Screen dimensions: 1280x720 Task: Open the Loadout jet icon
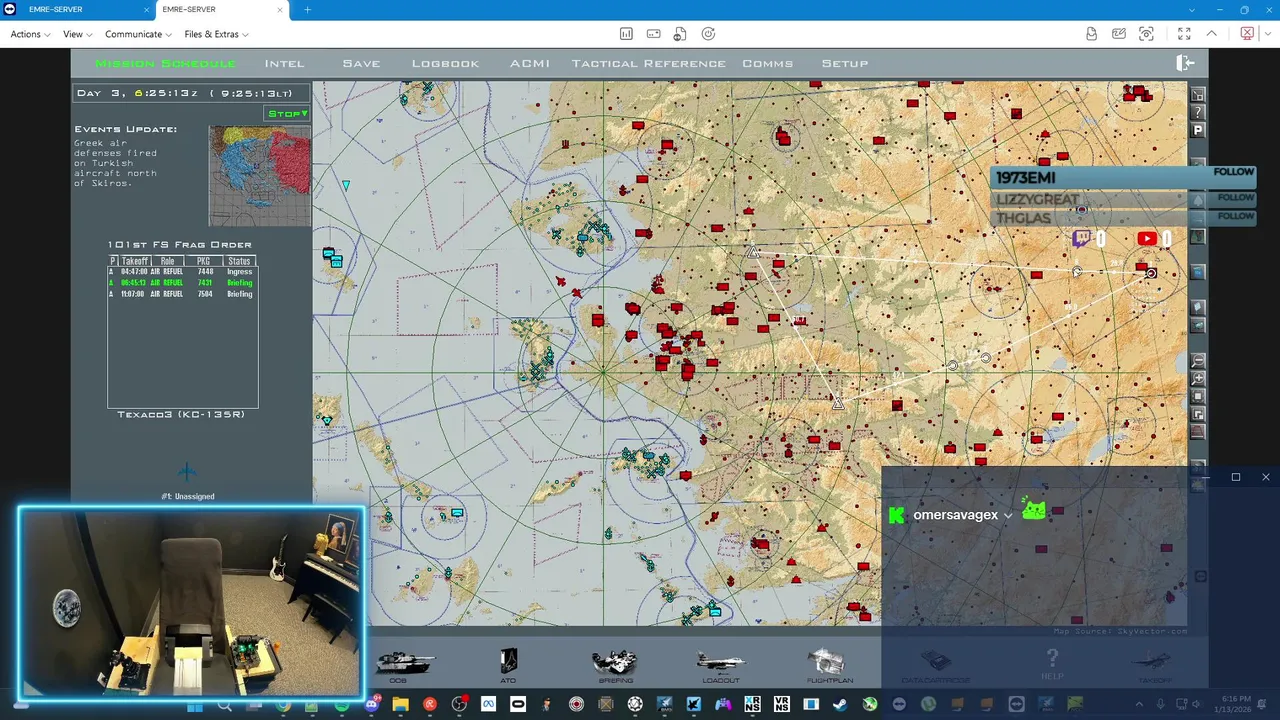(x=721, y=662)
